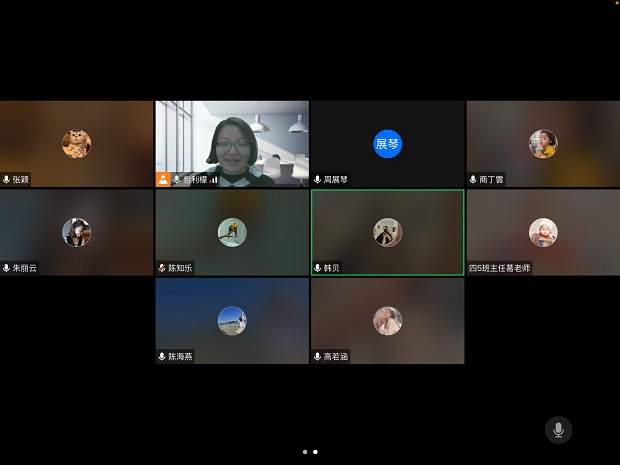Click the mic icon beside 高若涵
The height and width of the screenshot is (465, 620).
pos(318,356)
